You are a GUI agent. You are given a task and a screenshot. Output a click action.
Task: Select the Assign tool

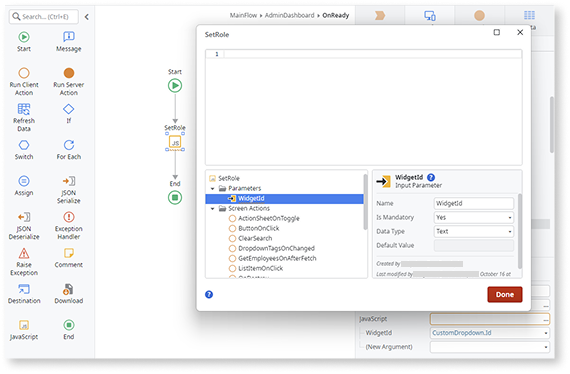tap(24, 186)
